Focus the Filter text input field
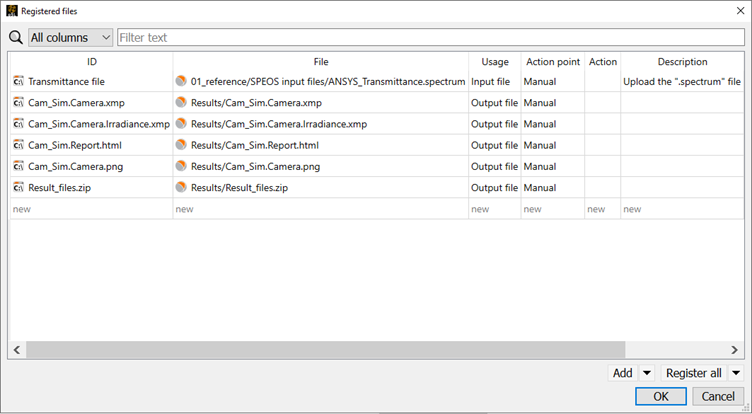 coord(430,37)
